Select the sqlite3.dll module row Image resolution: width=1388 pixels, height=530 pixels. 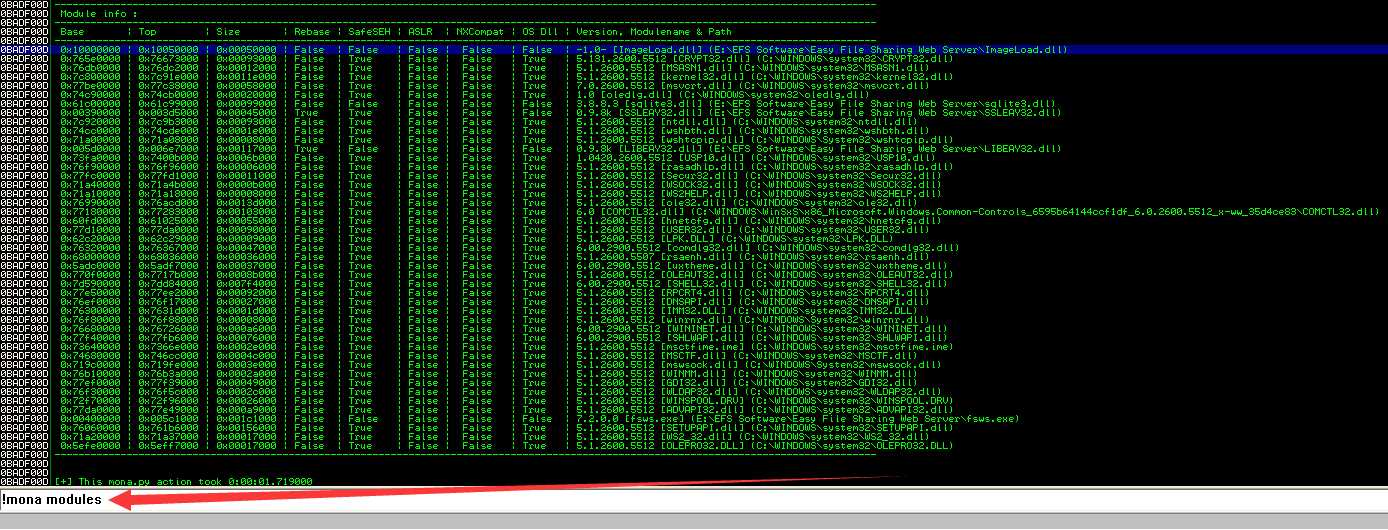click(694, 103)
